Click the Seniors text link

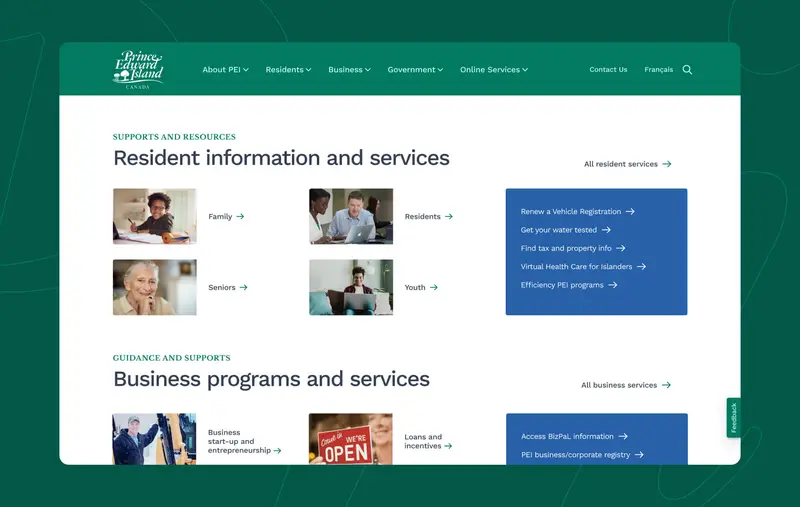tap(222, 288)
